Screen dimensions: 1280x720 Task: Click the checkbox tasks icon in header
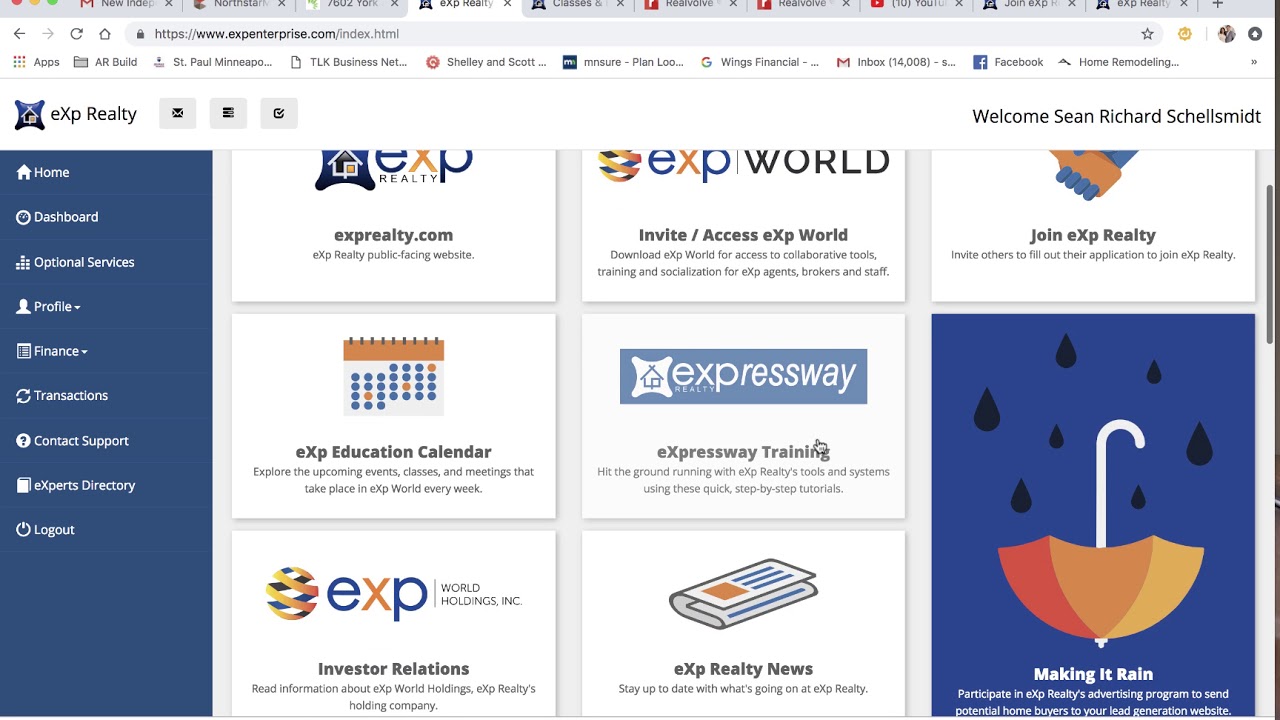[x=279, y=113]
